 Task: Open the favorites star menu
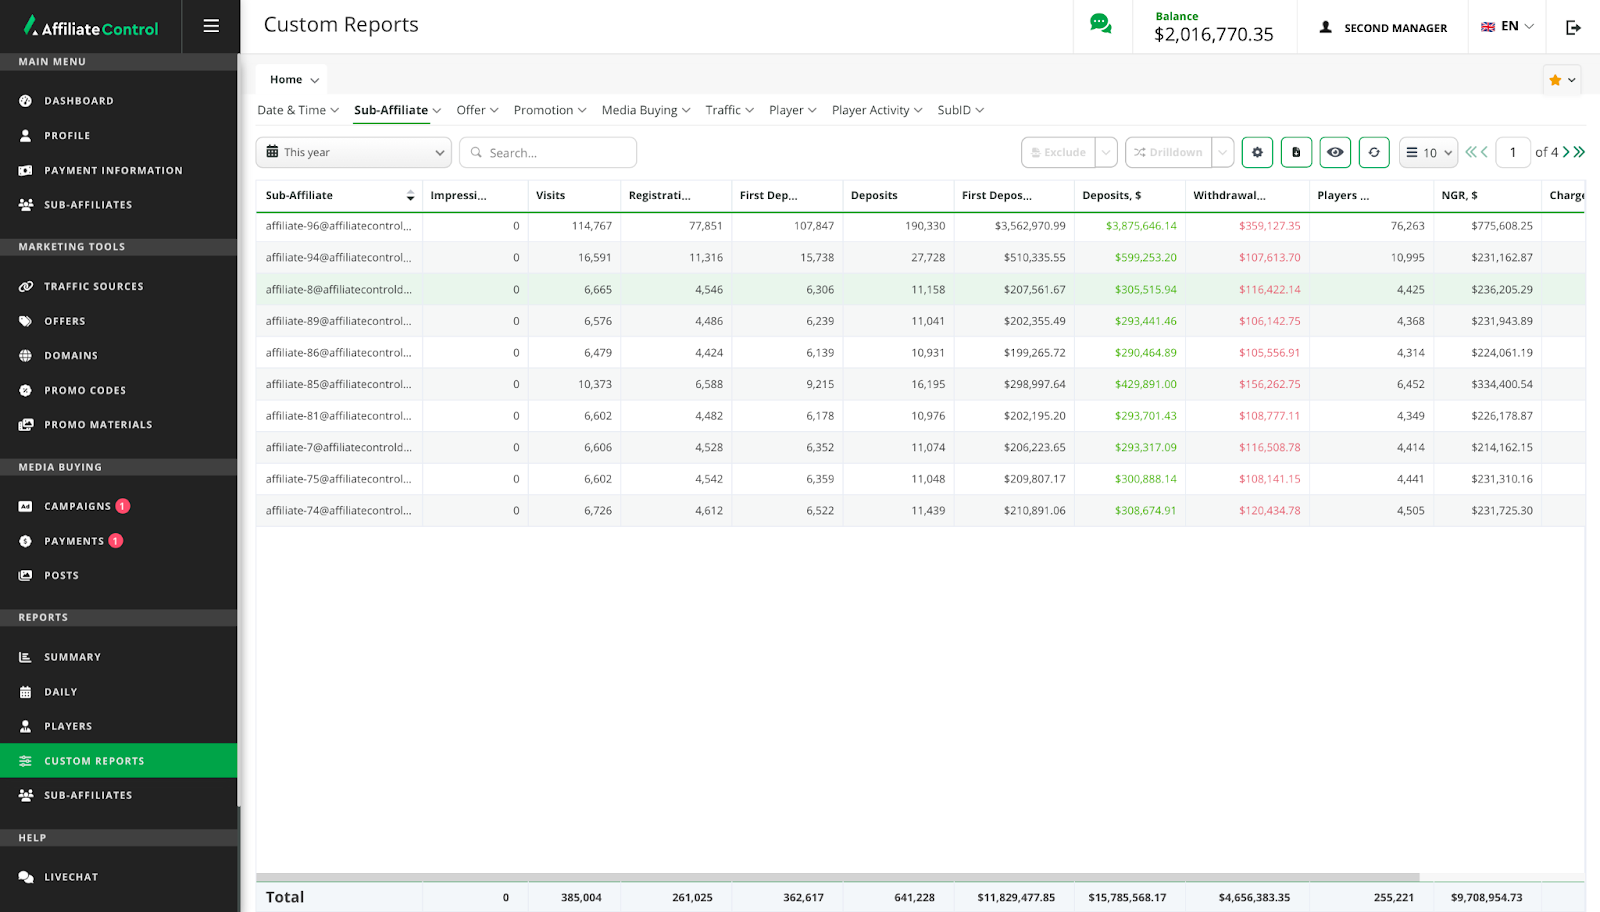[1561, 80]
